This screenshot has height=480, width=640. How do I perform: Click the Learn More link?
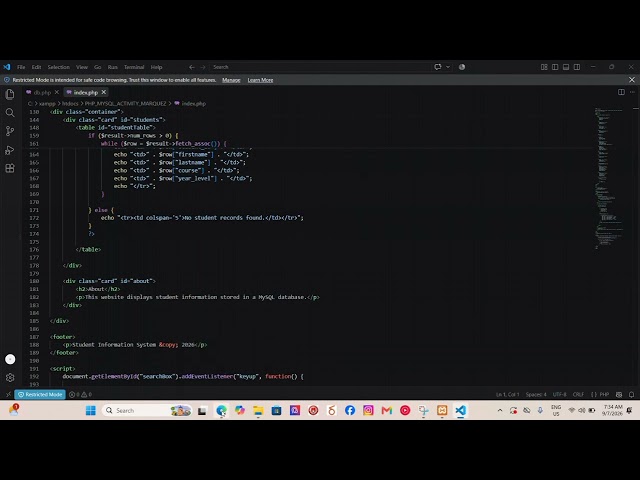[x=260, y=80]
